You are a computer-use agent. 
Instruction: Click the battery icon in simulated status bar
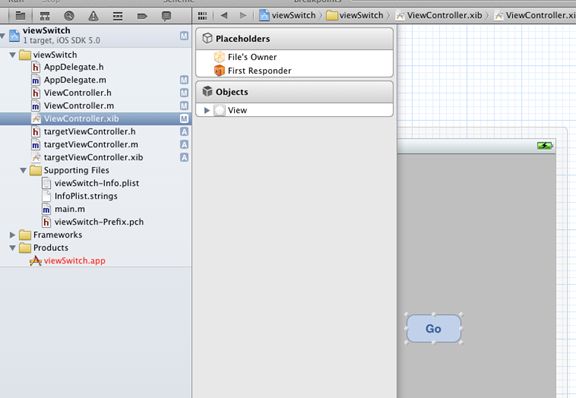pos(545,146)
